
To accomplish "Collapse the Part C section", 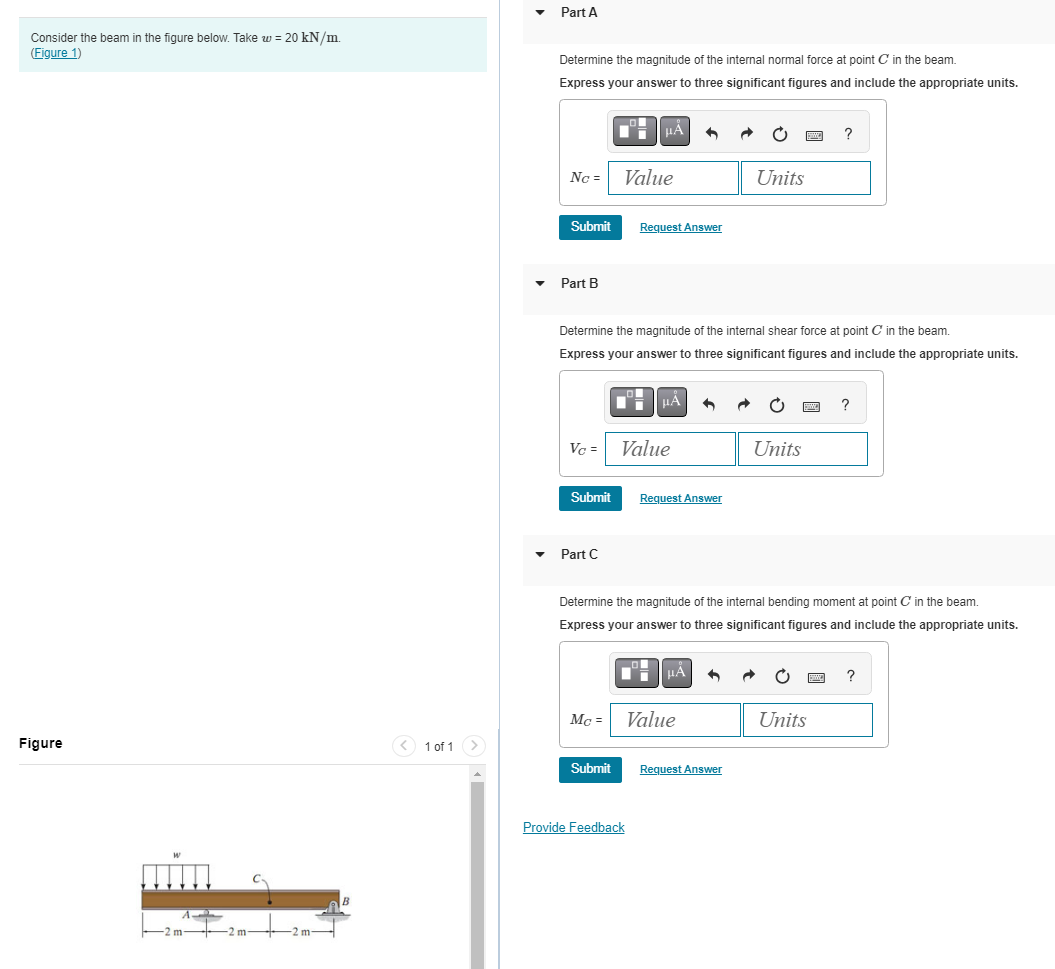I will coord(540,554).
